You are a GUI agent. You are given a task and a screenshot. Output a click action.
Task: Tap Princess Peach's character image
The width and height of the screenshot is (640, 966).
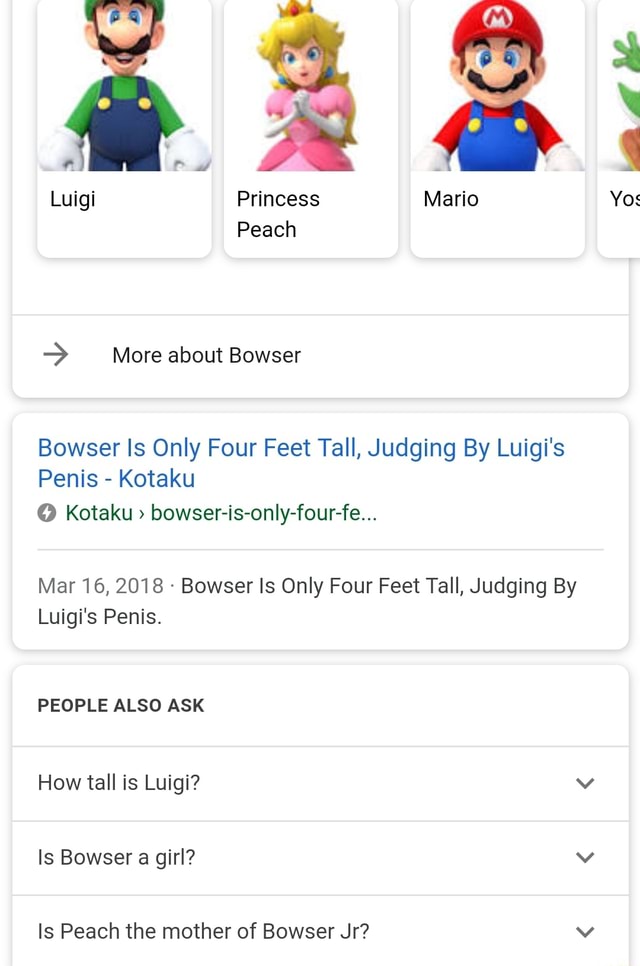[x=310, y=85]
